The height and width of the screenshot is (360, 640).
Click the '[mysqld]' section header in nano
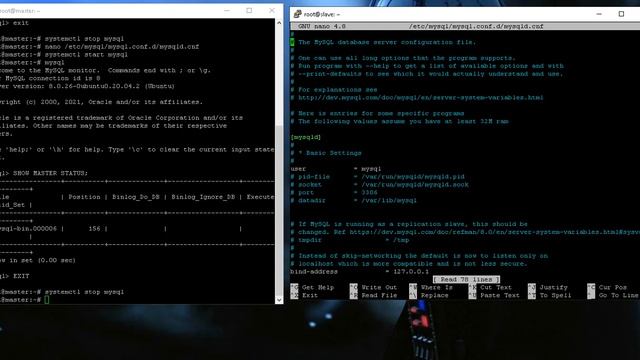(306, 137)
